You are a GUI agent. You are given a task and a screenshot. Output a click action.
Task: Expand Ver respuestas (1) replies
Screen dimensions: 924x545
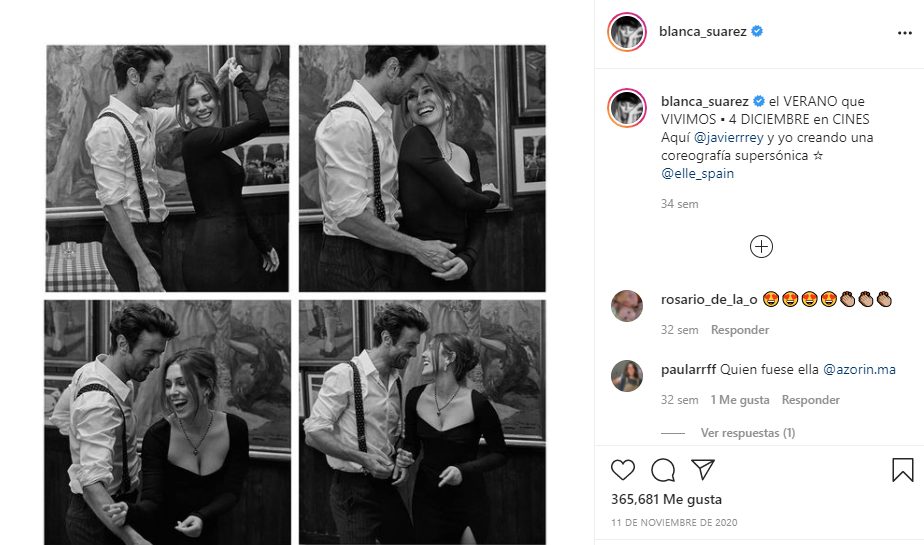(747, 433)
